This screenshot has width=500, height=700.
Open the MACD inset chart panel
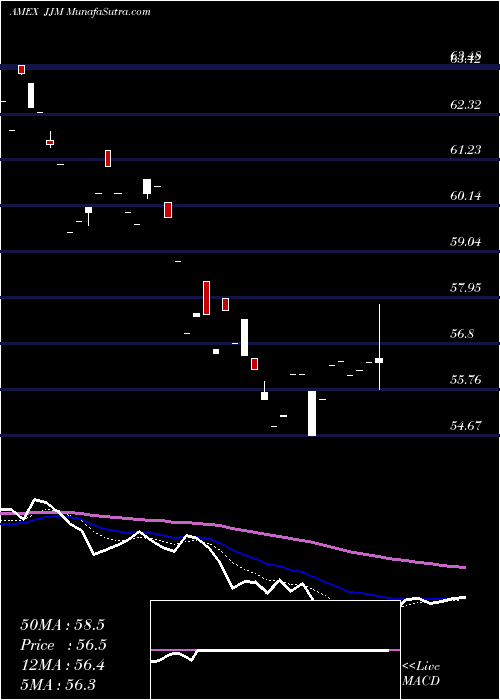(x=275, y=650)
